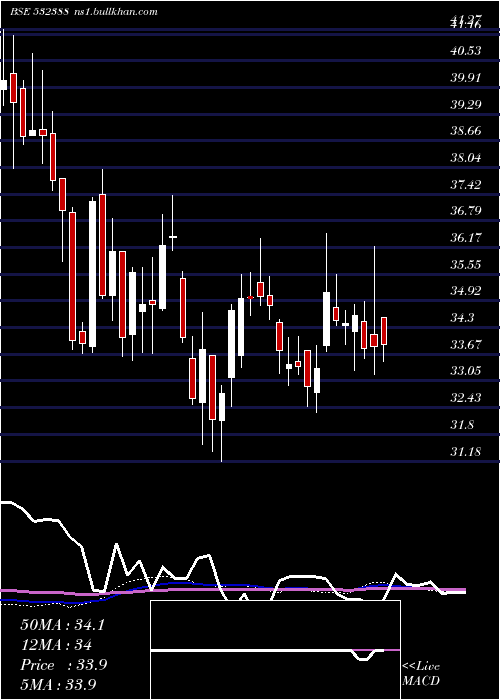The height and width of the screenshot is (700, 500).
Task: Click the MACD histogram panel
Action: point(275,650)
